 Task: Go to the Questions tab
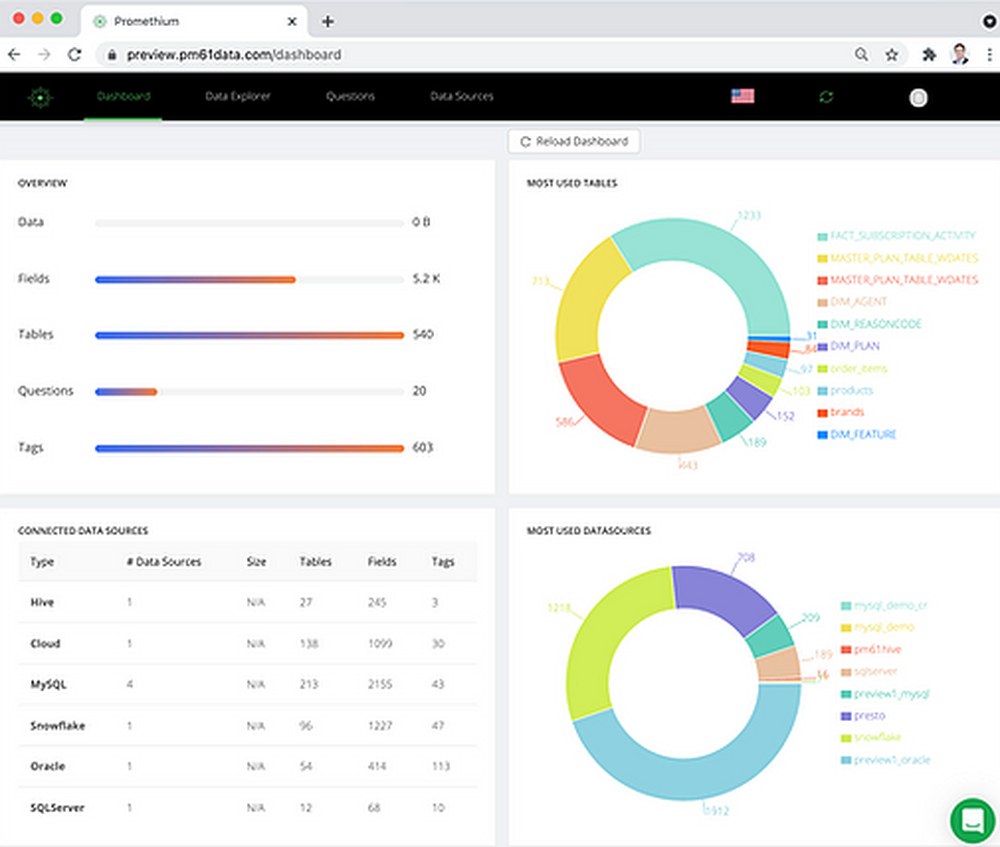click(350, 96)
